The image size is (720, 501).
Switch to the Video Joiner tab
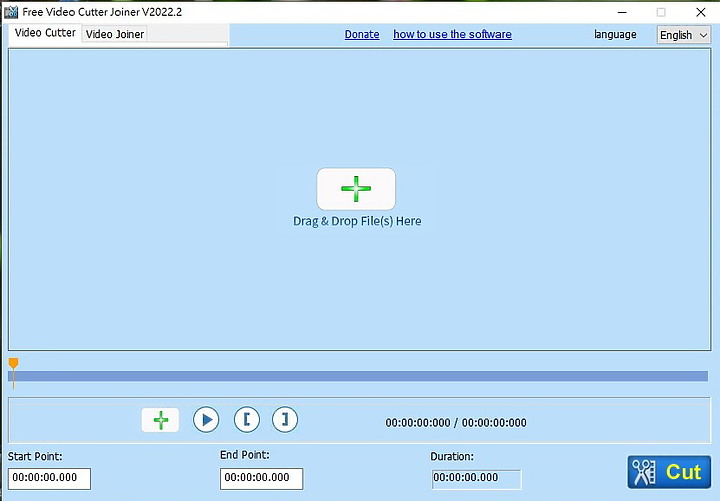[x=114, y=34]
